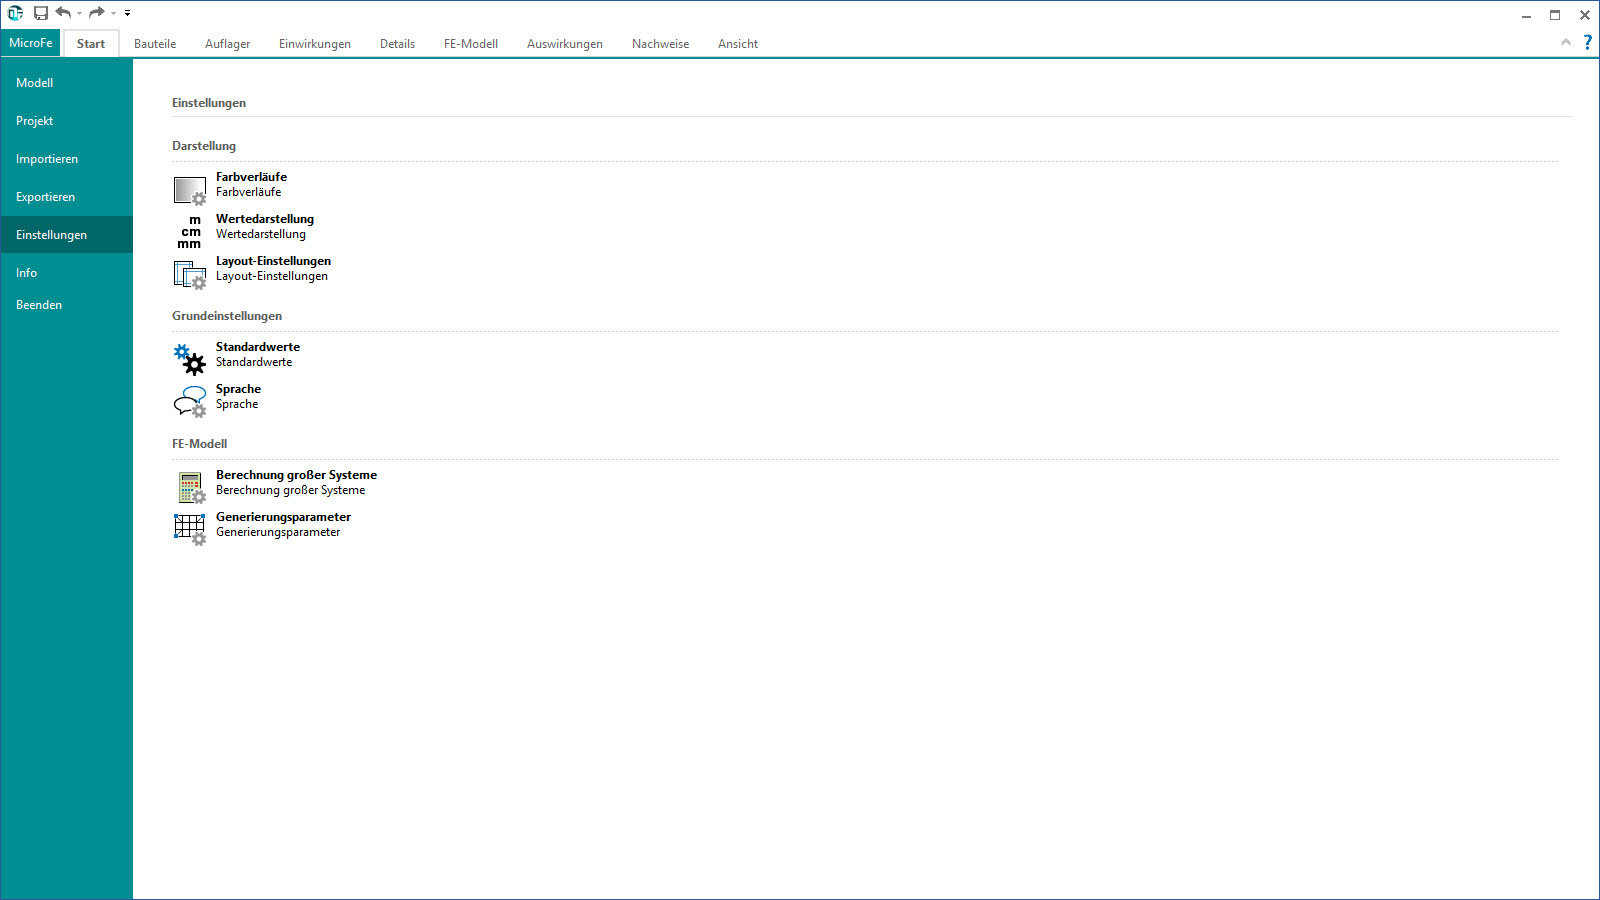Select Exportieren in the sidebar
Viewport: 1600px width, 900px height.
[x=67, y=197]
